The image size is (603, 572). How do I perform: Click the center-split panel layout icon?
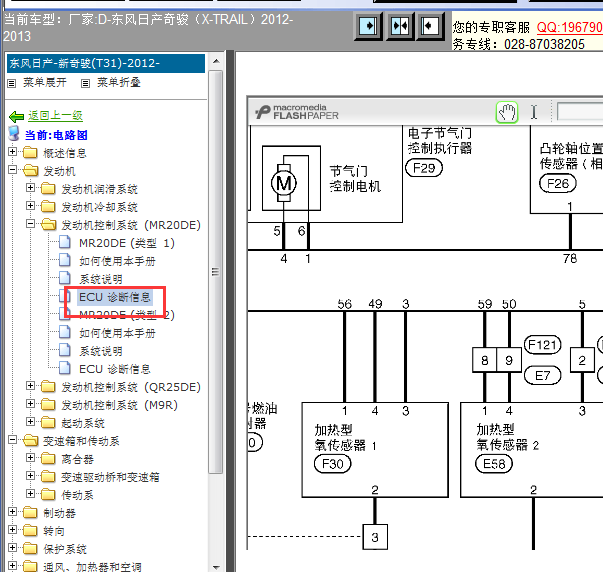pyautogui.click(x=400, y=26)
